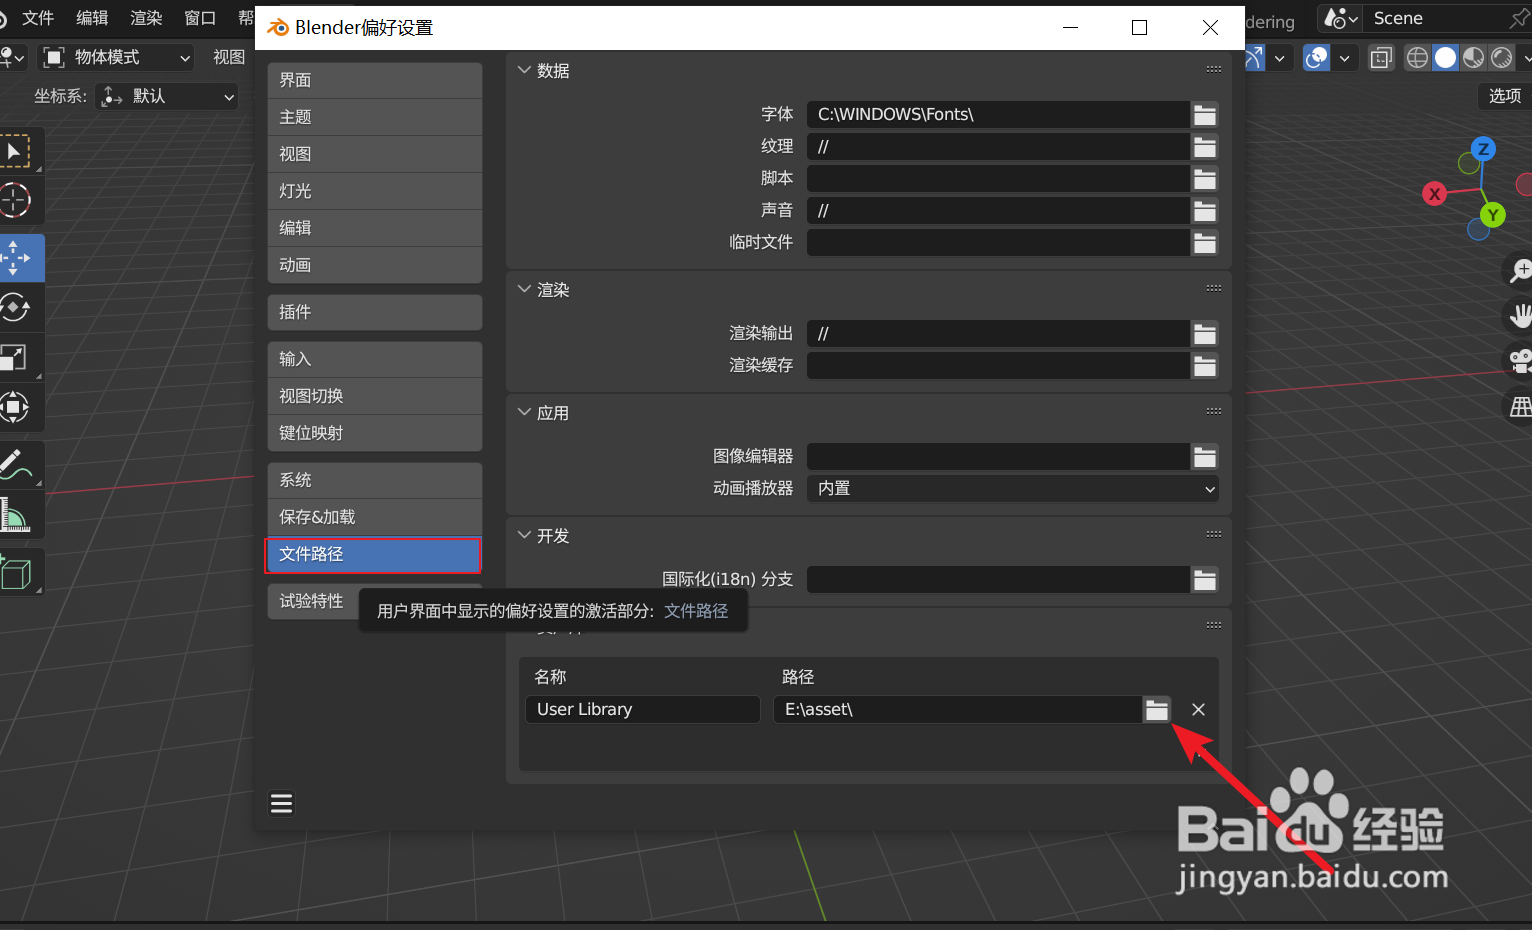Open the folder browser for 纹理 path
Screen dimensions: 1532x930
(x=1205, y=147)
